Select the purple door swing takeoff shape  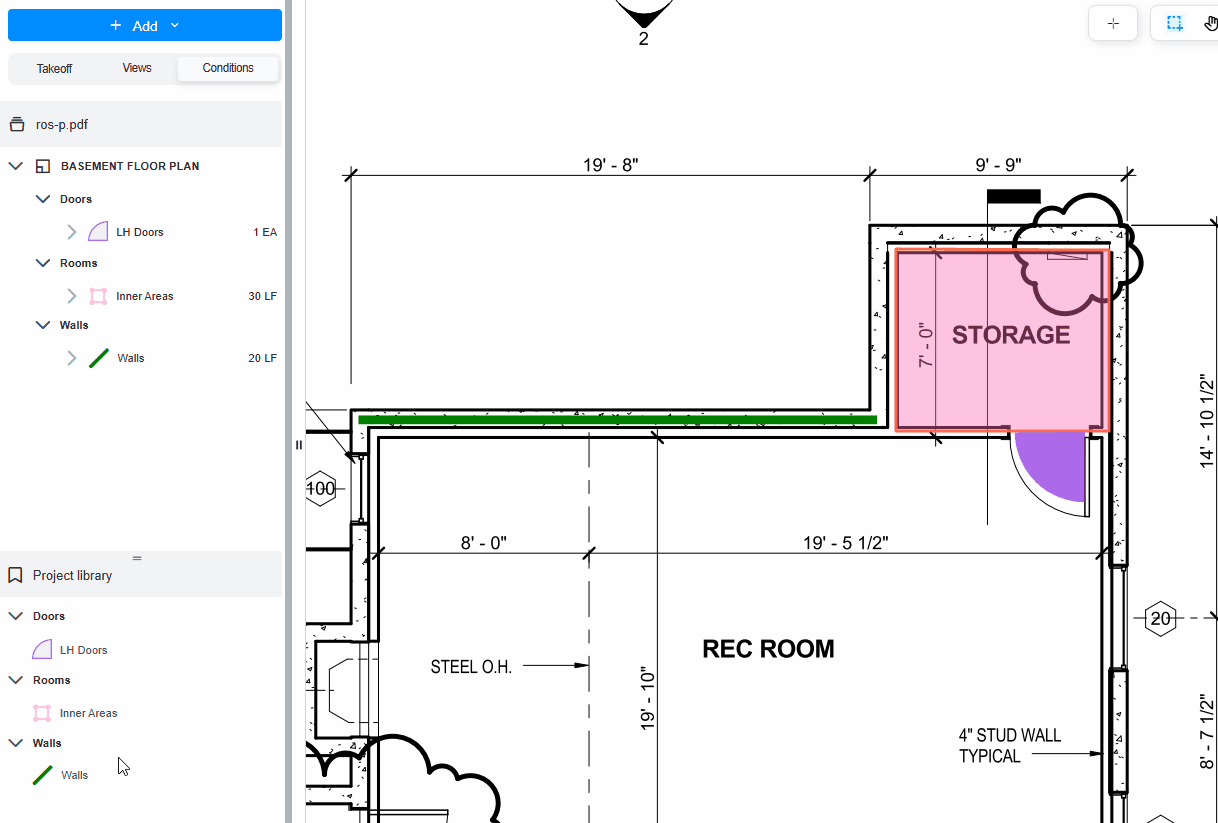coord(1058,468)
